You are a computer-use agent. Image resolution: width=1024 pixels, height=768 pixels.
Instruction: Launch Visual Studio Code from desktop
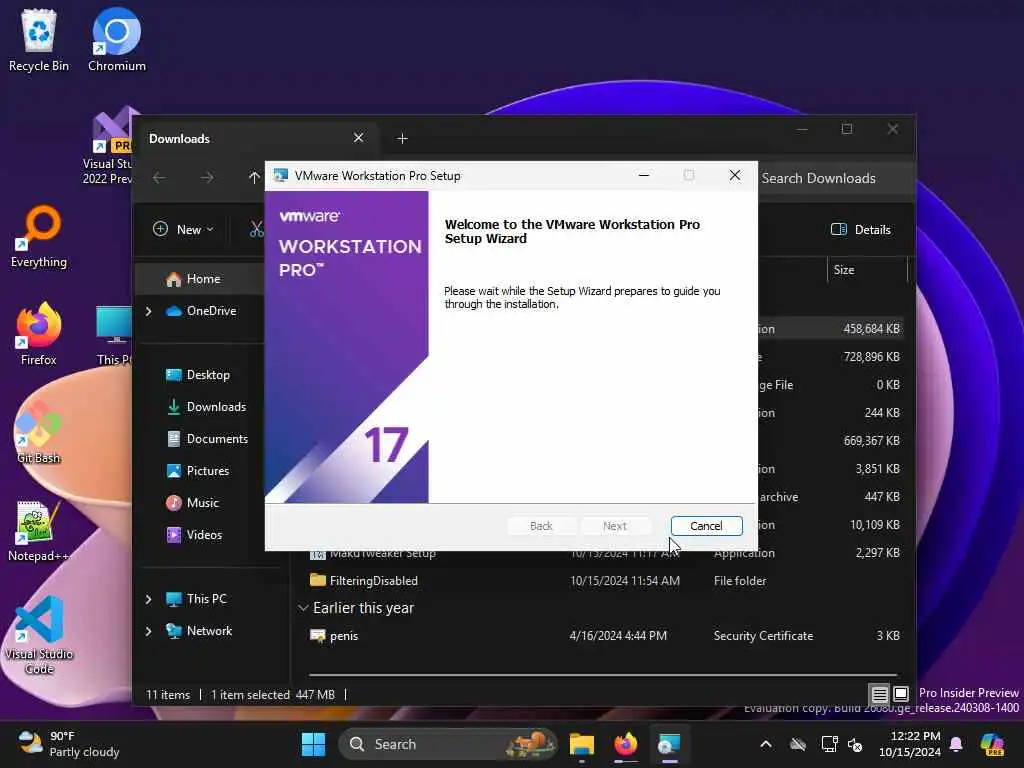(39, 635)
